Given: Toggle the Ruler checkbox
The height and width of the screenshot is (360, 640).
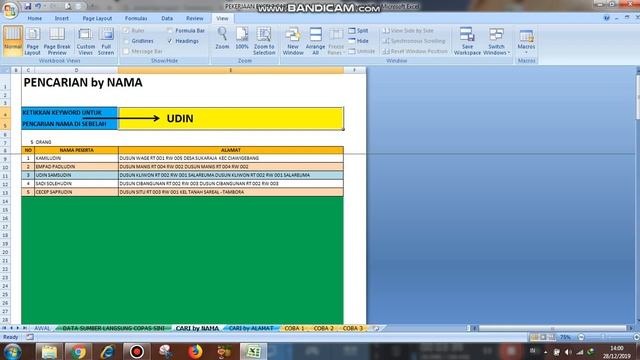Looking at the screenshot, I should [x=126, y=31].
